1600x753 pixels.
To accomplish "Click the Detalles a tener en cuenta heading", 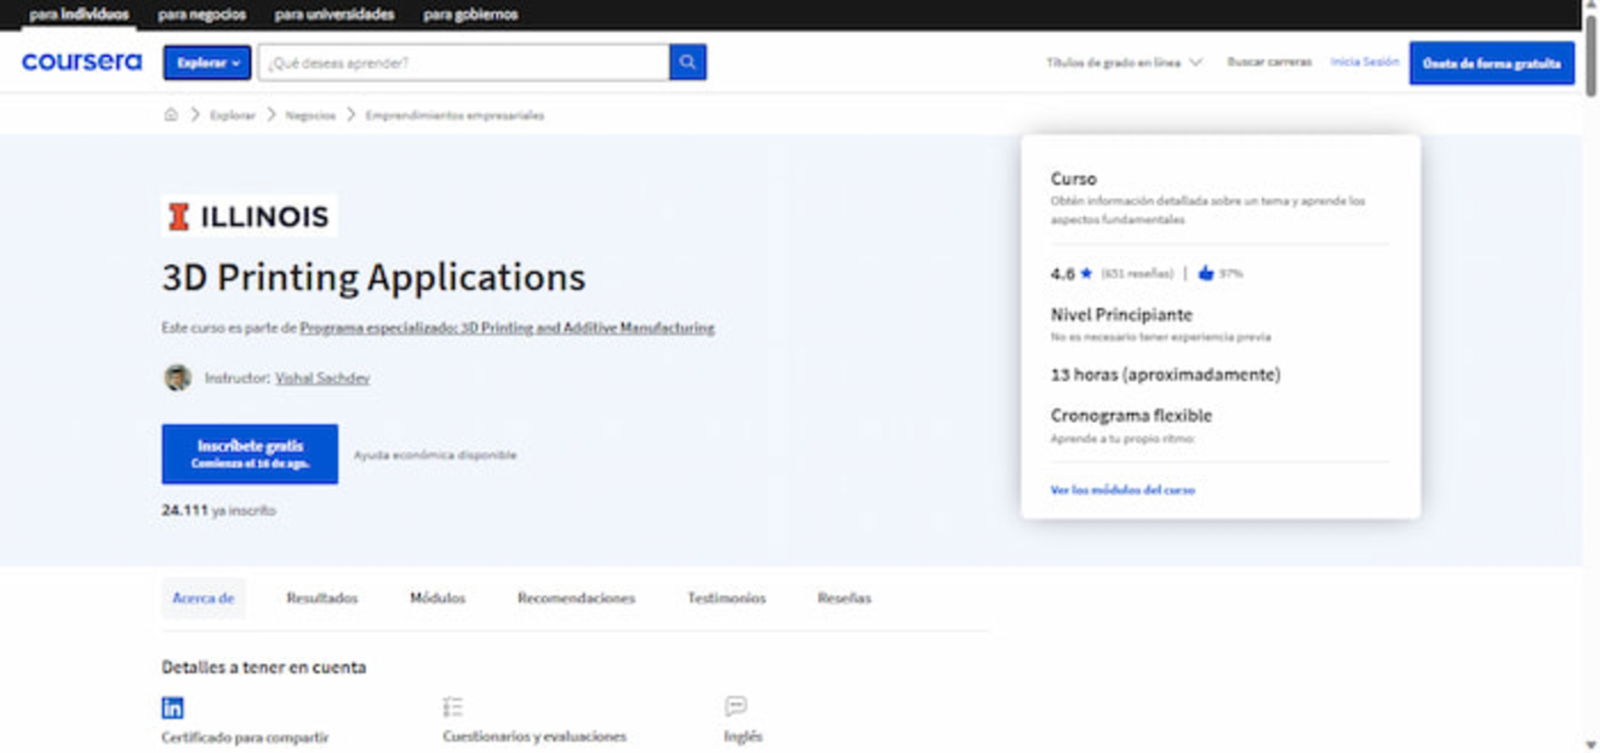I will [264, 667].
